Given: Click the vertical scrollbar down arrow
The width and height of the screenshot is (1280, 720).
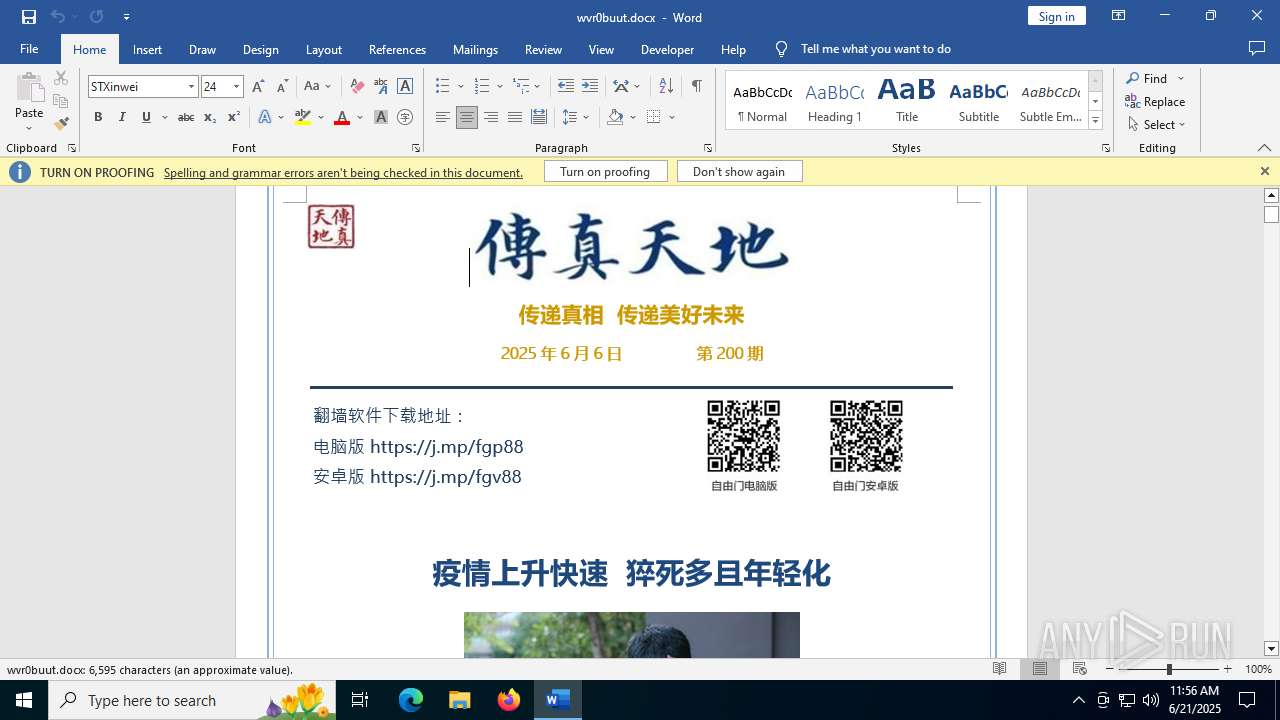Looking at the screenshot, I should point(1271,649).
